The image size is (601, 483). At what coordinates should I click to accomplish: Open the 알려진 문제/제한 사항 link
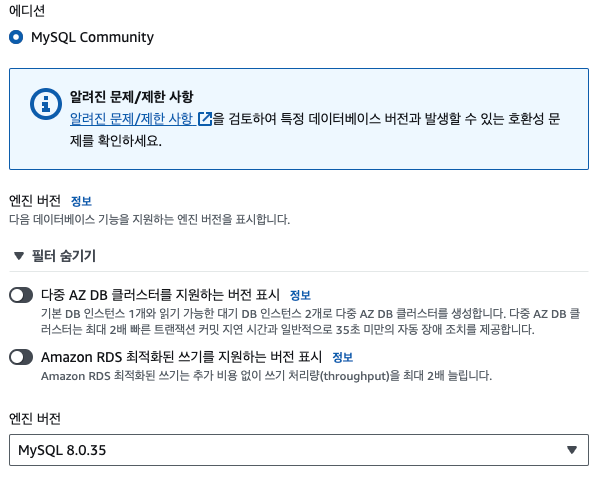click(131, 119)
